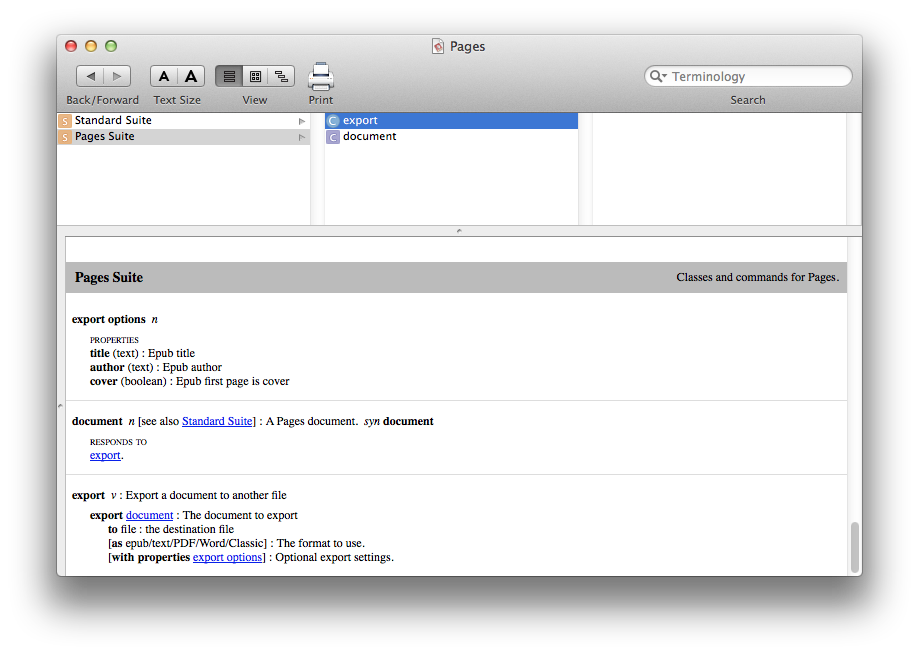
Task: Decrease text size with small A
Action: [x=164, y=76]
